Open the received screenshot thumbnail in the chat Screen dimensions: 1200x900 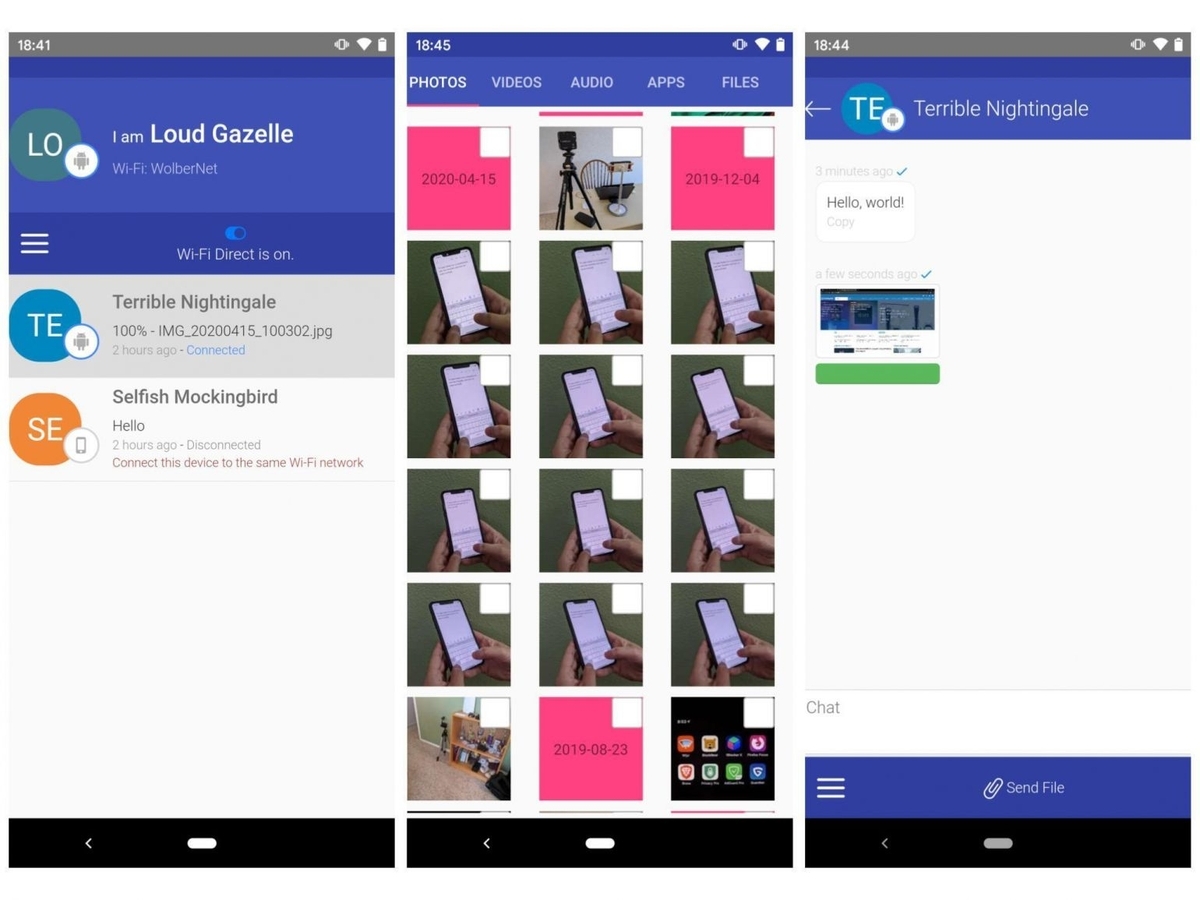pos(877,320)
